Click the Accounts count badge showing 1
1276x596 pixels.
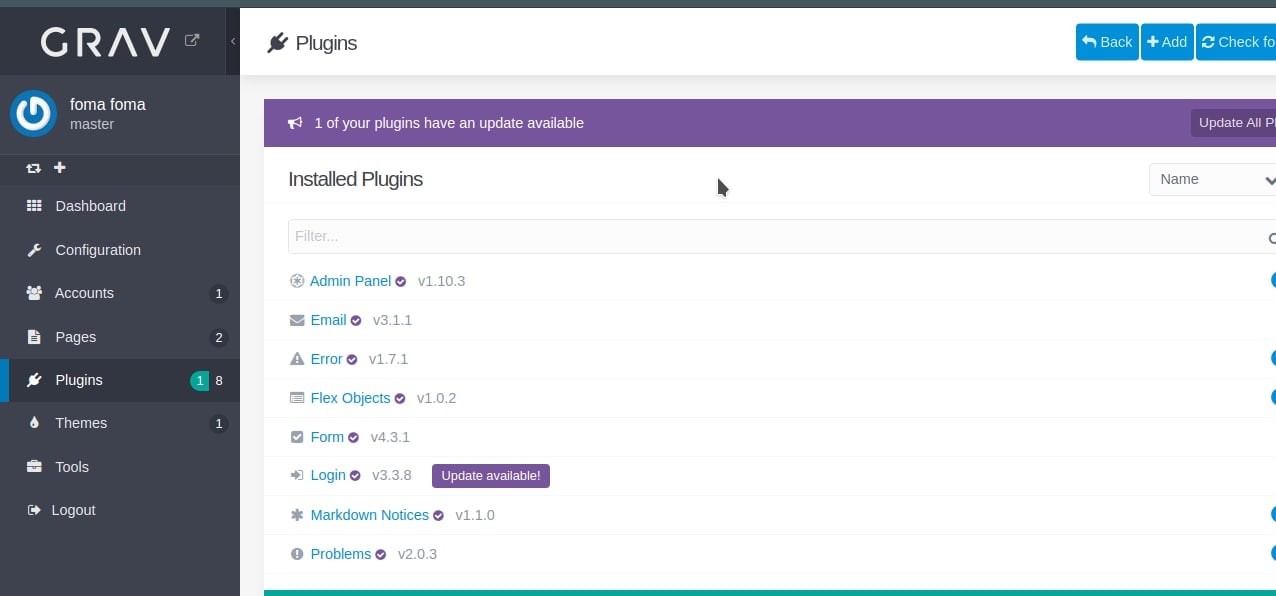(x=219, y=294)
